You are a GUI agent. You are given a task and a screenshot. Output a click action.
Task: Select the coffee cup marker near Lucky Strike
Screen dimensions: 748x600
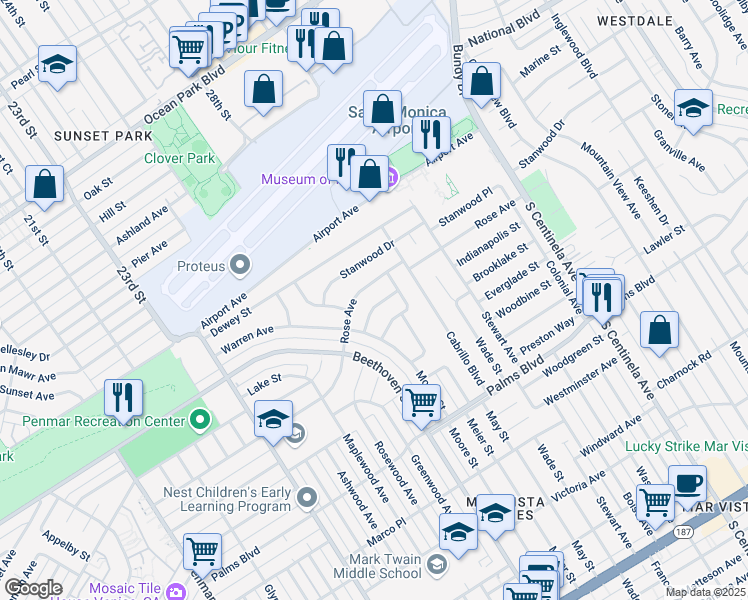(687, 485)
